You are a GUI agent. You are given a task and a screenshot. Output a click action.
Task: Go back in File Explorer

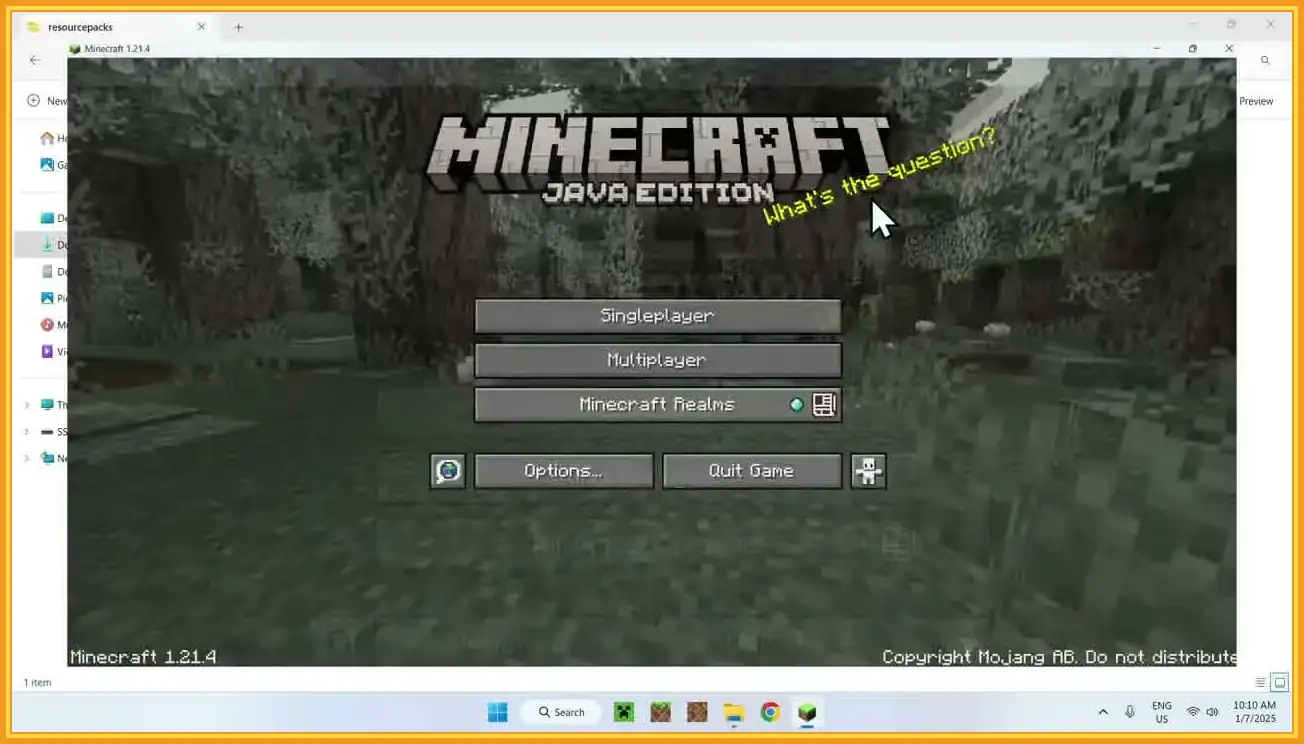(x=35, y=60)
